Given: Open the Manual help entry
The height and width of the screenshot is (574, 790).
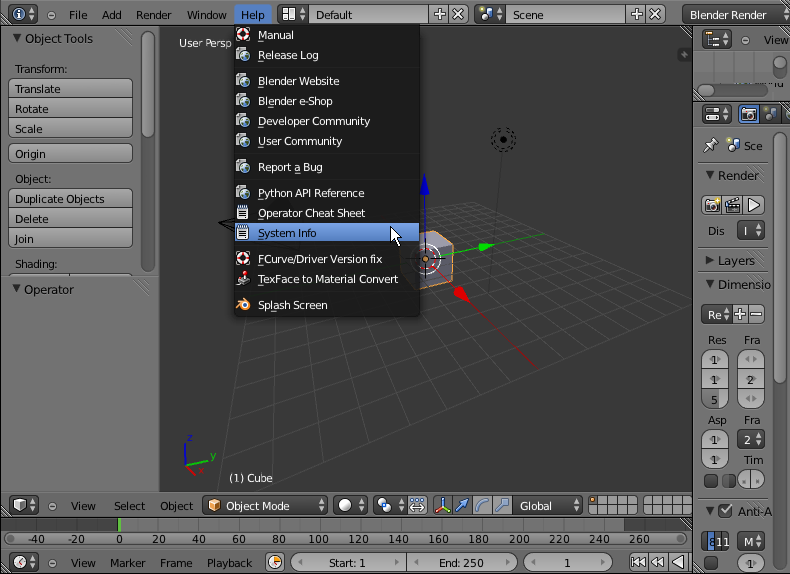Looking at the screenshot, I should pos(327,35).
